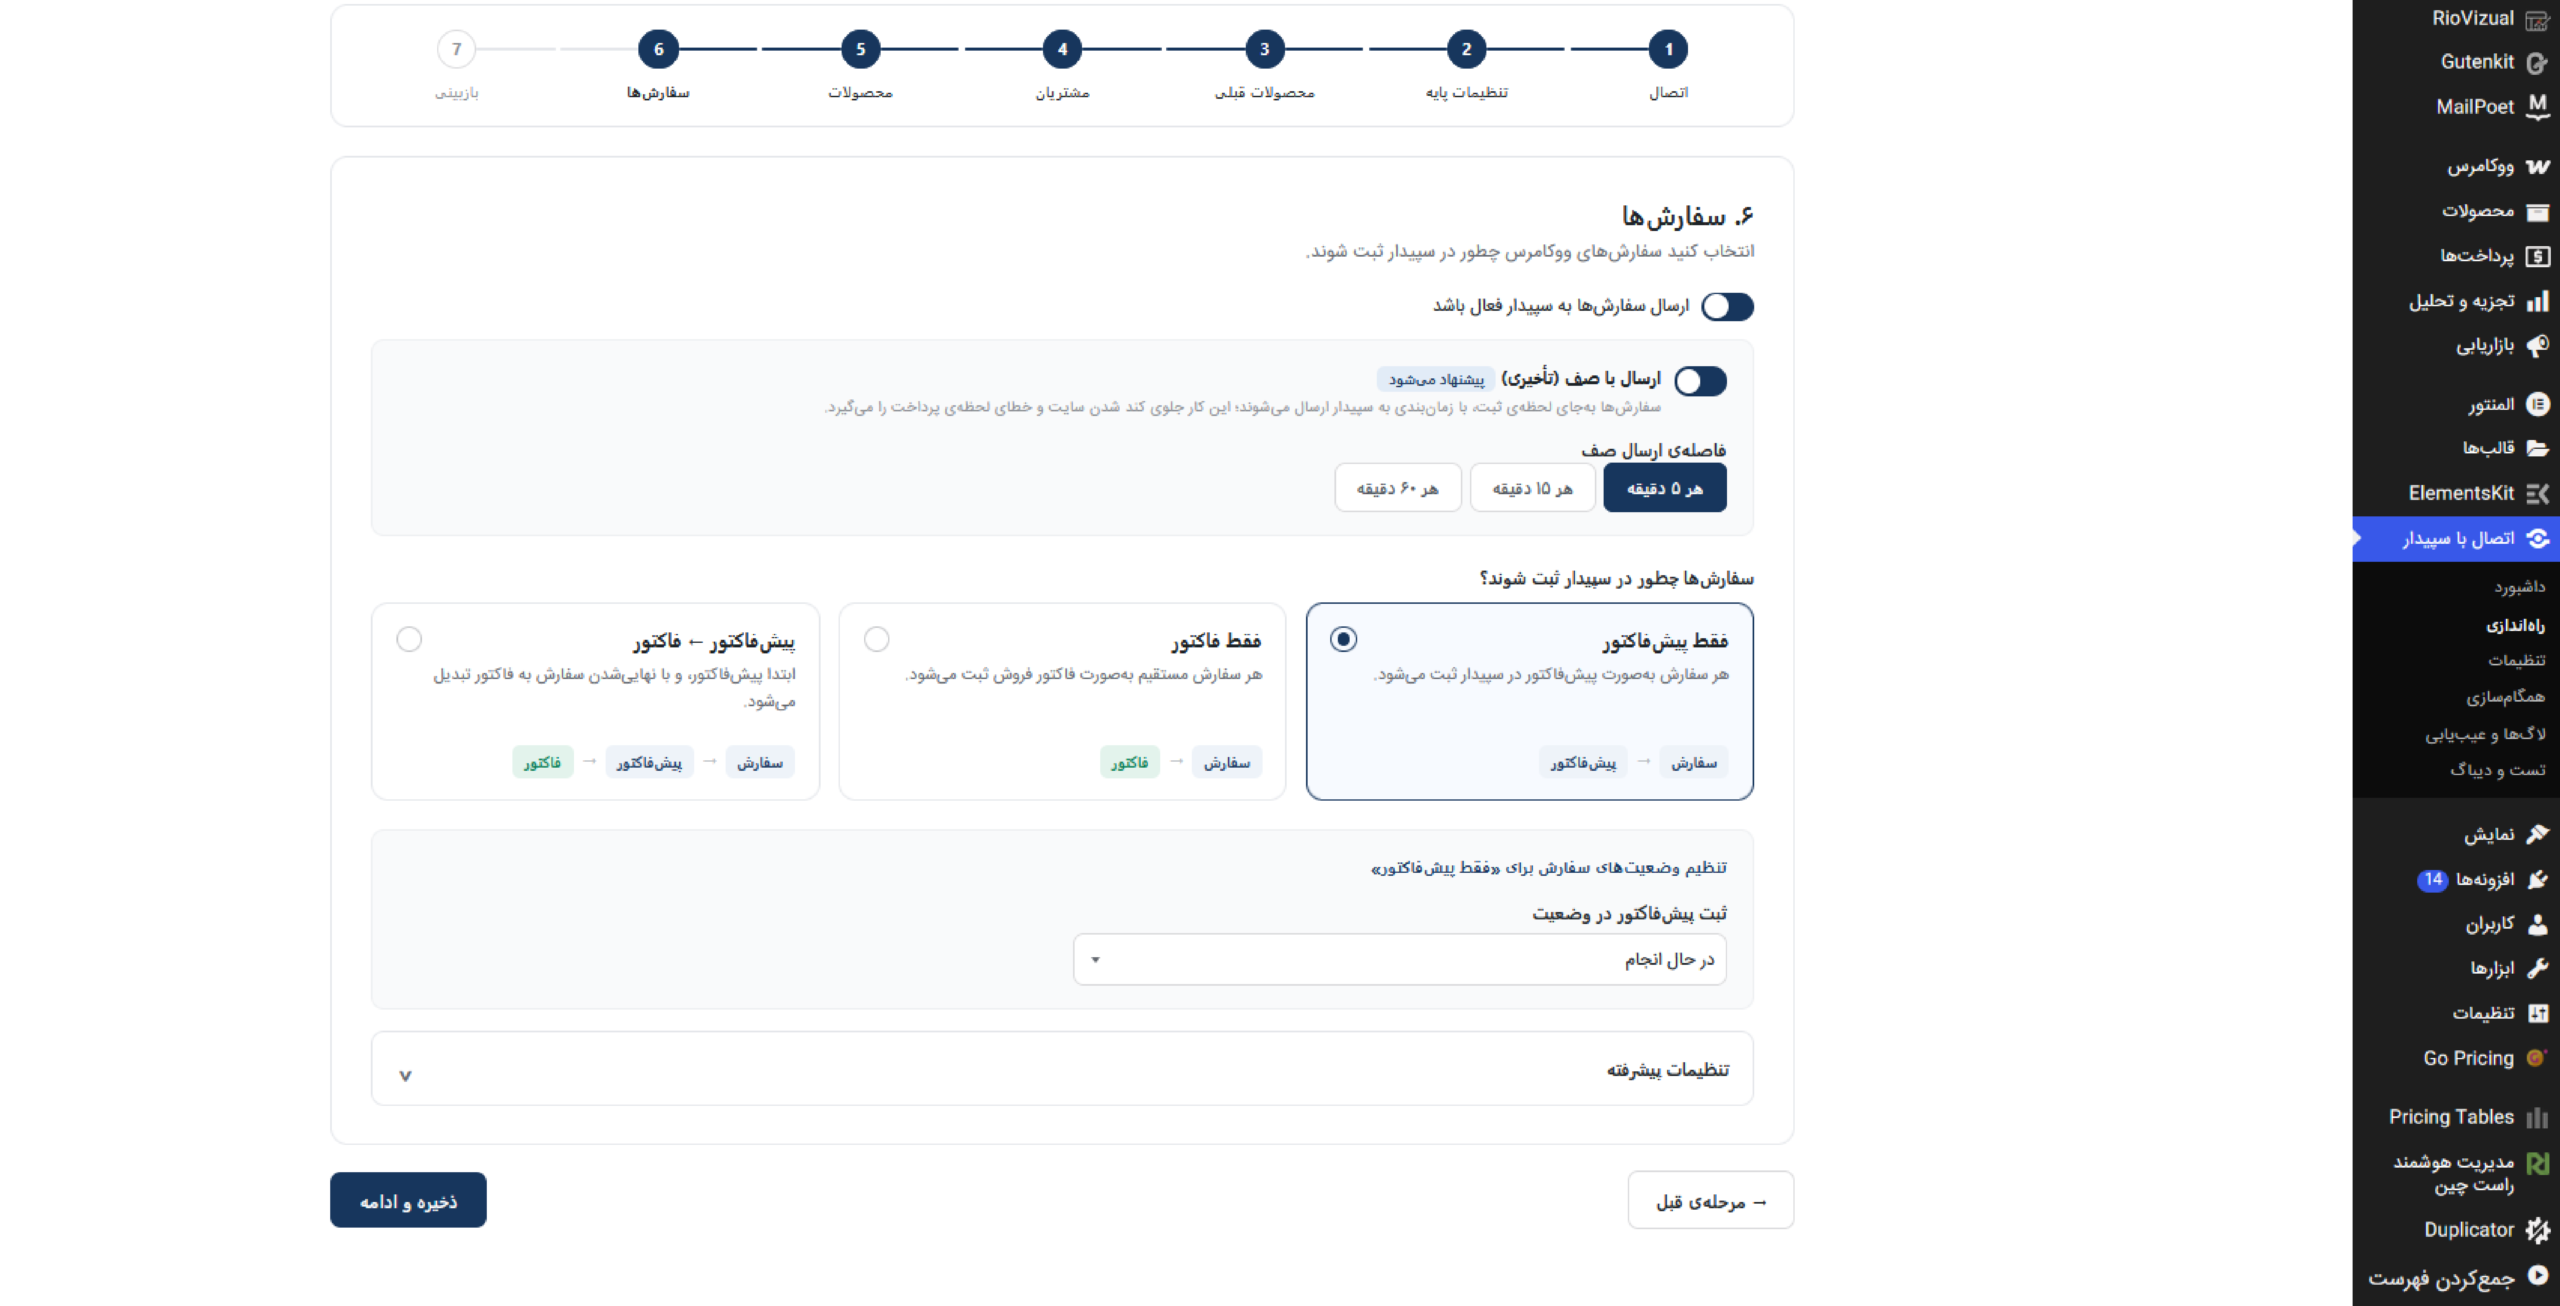Click the بازاریابی megaphone icon

pyautogui.click(x=2537, y=346)
